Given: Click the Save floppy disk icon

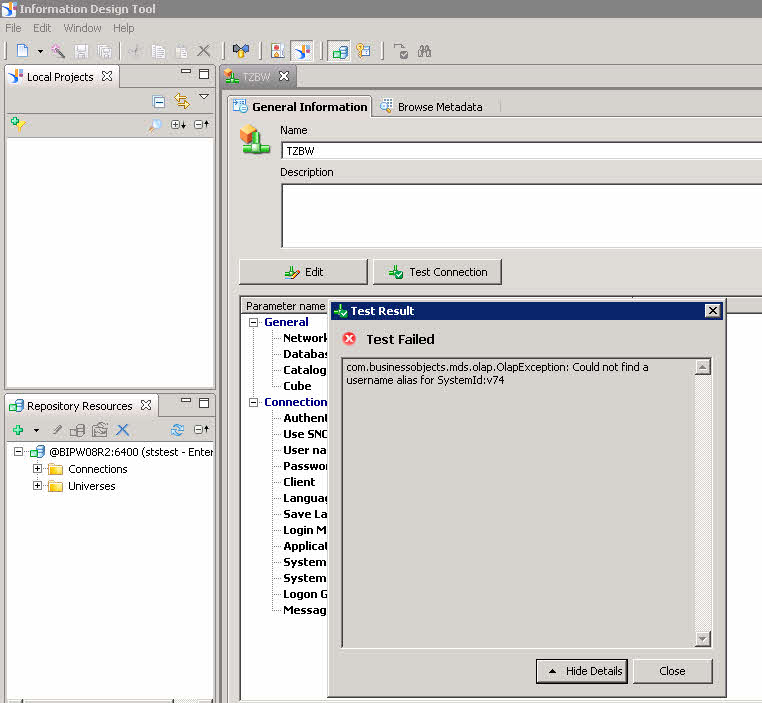Looking at the screenshot, I should pyautogui.click(x=81, y=51).
